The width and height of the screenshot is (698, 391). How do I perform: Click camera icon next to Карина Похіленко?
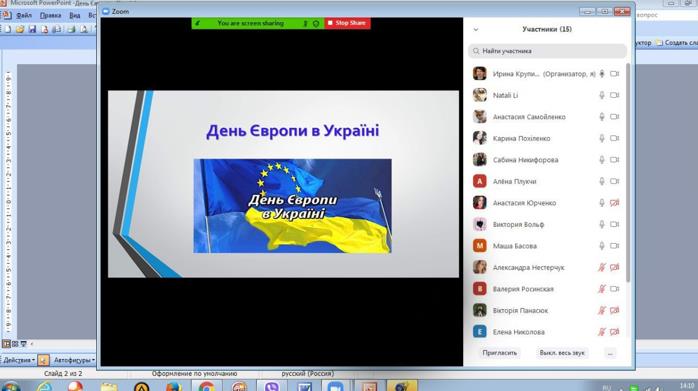(614, 138)
